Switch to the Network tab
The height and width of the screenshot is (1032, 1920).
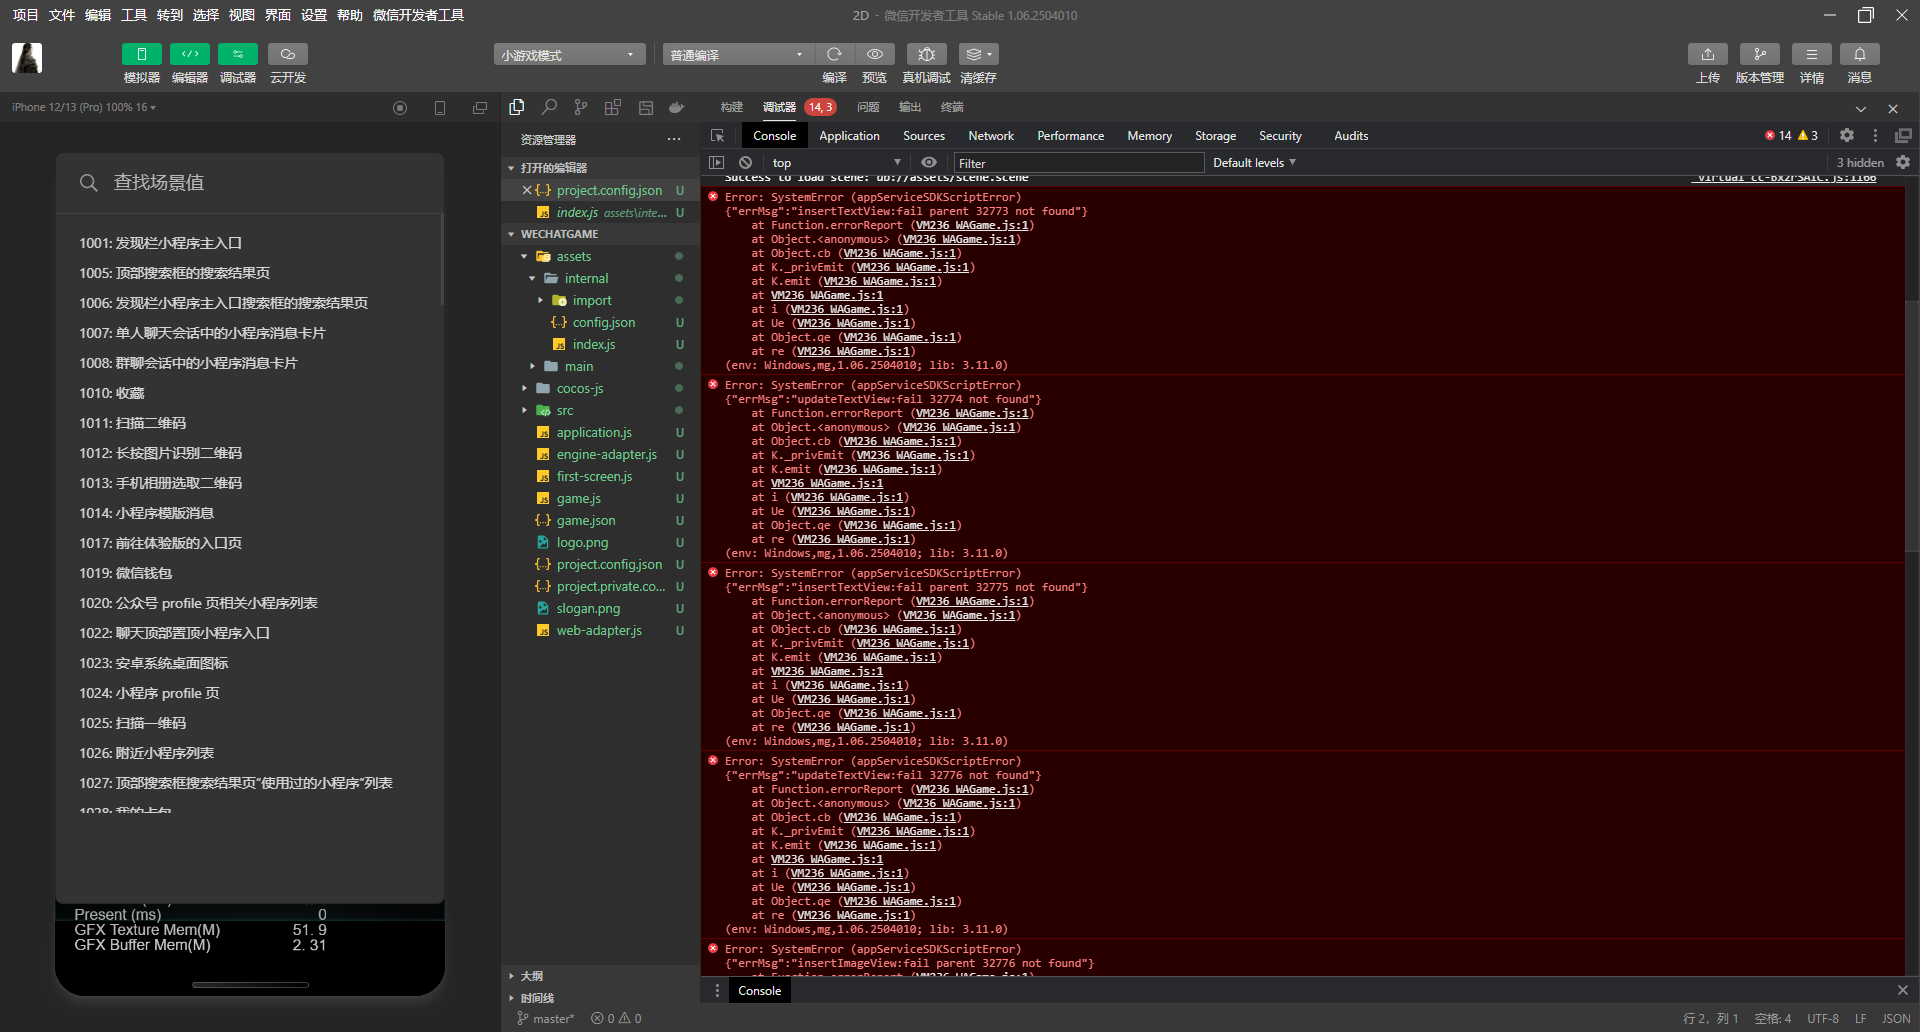pos(991,136)
